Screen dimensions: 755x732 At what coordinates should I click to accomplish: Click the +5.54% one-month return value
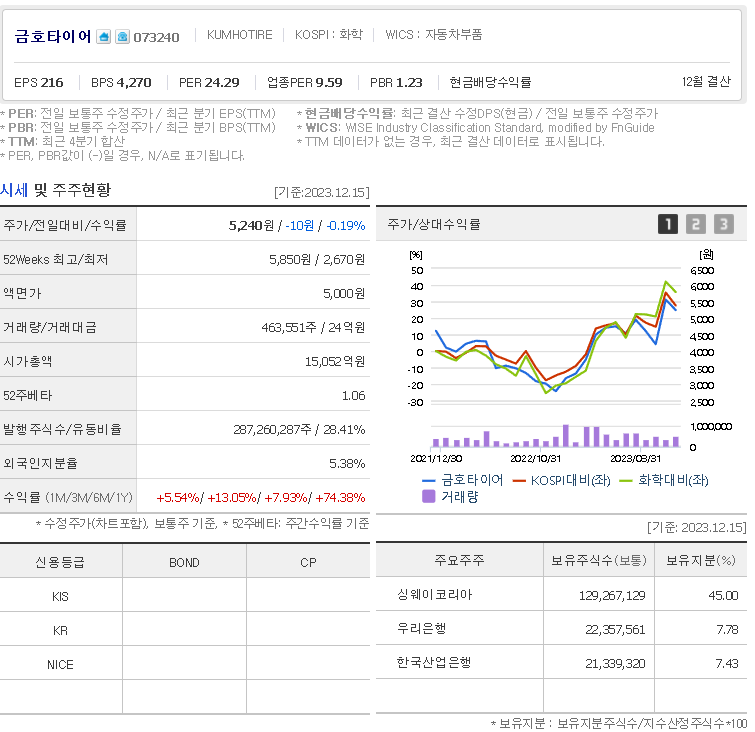click(178, 497)
